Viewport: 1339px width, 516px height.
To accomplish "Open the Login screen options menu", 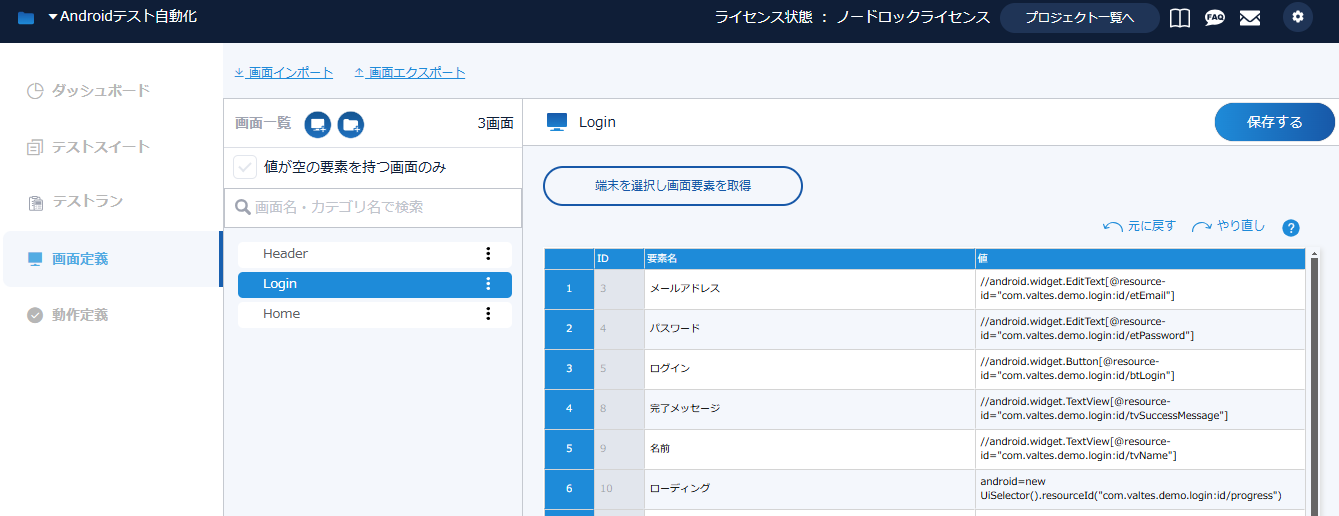I will (x=488, y=284).
